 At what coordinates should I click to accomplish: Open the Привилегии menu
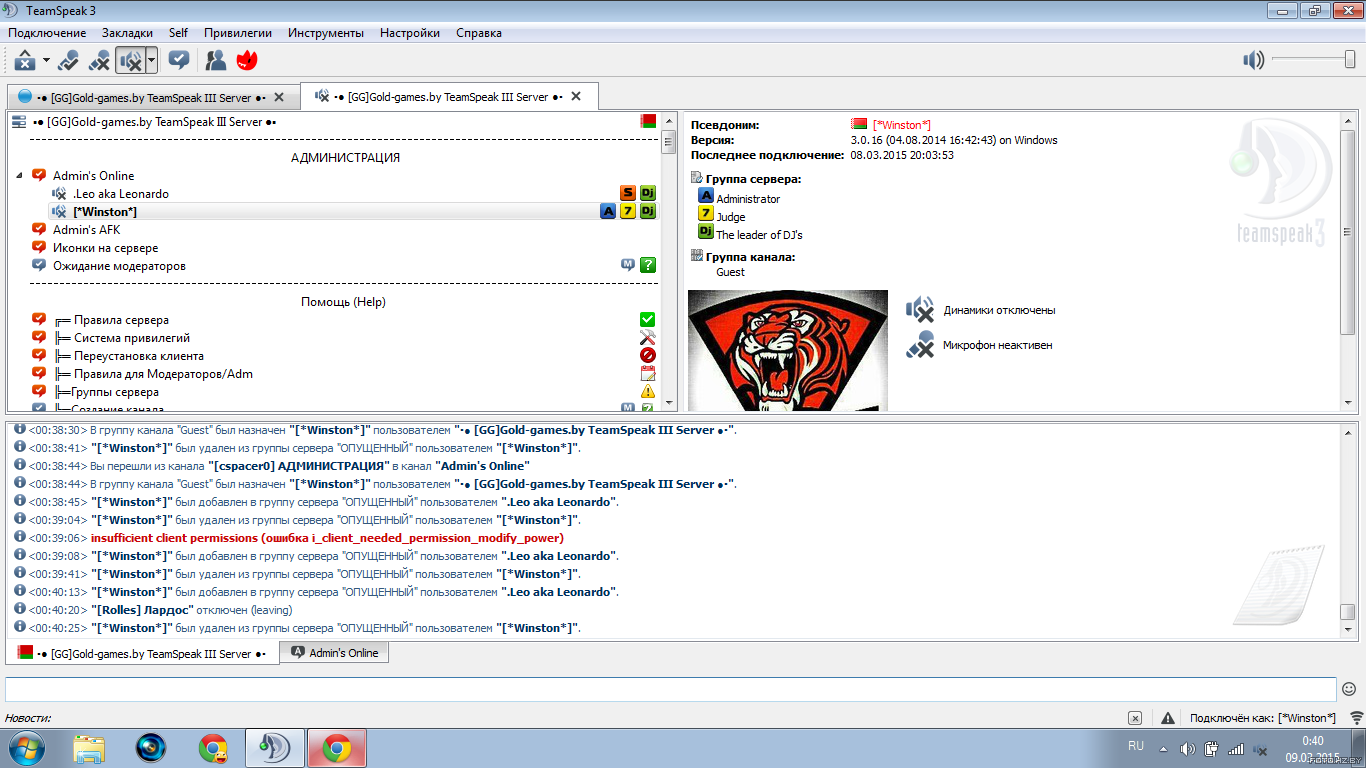[238, 33]
